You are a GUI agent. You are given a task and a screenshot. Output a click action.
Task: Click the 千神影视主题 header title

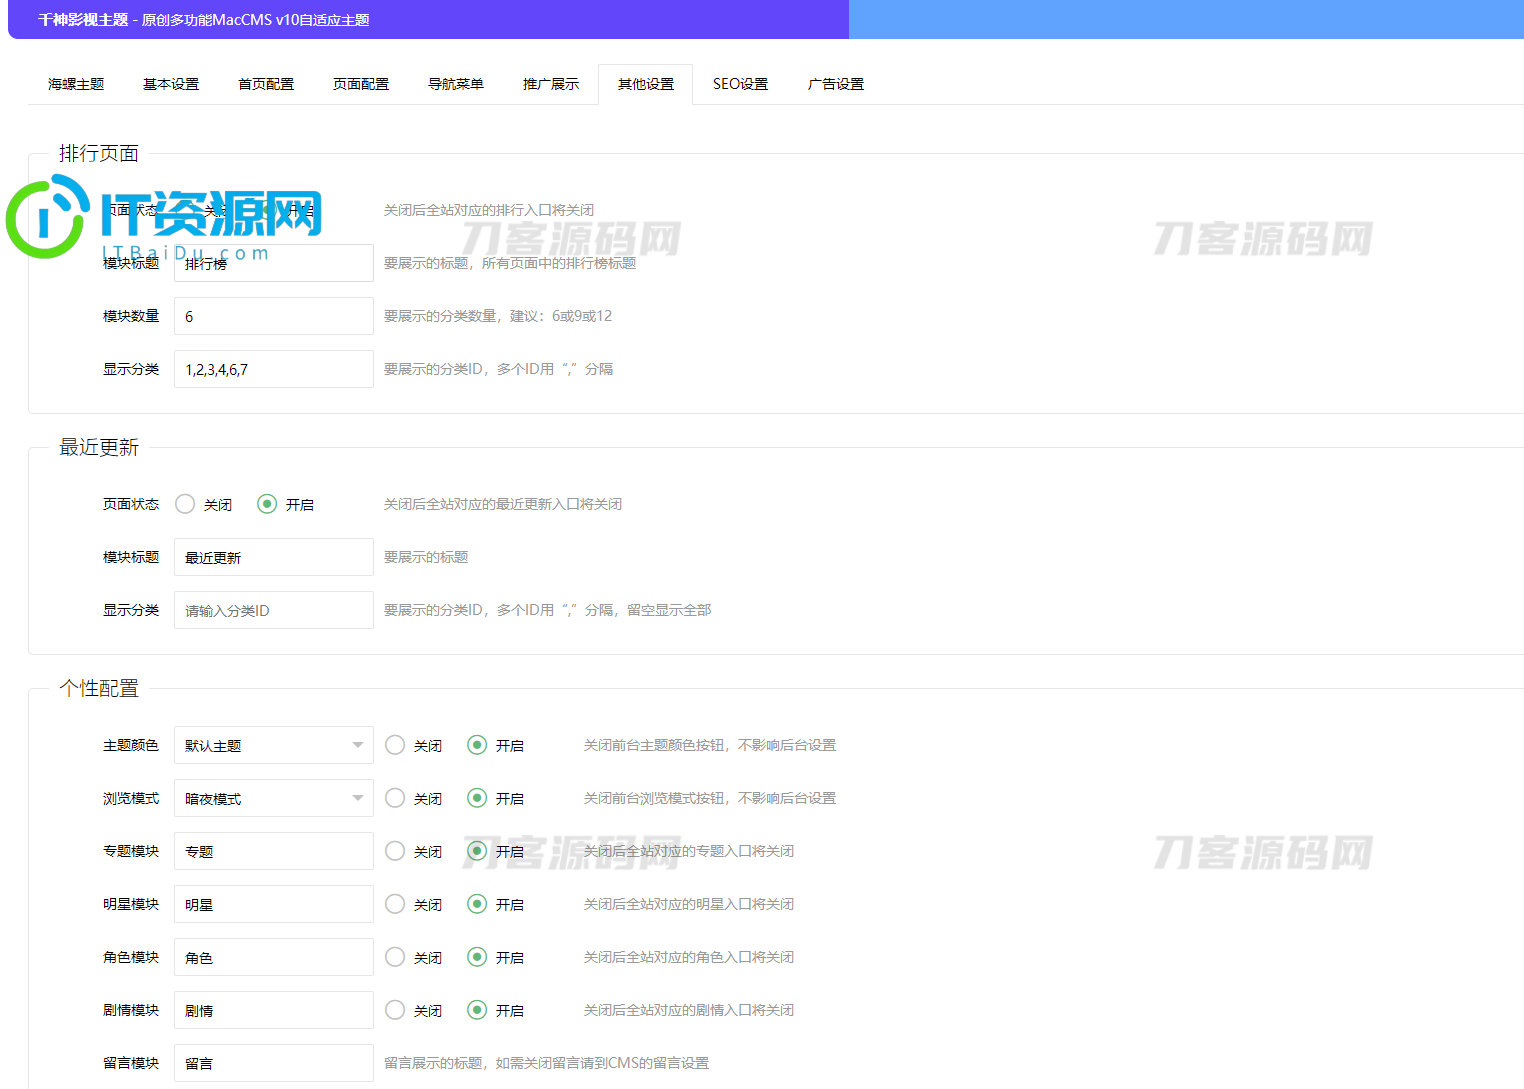point(83,20)
